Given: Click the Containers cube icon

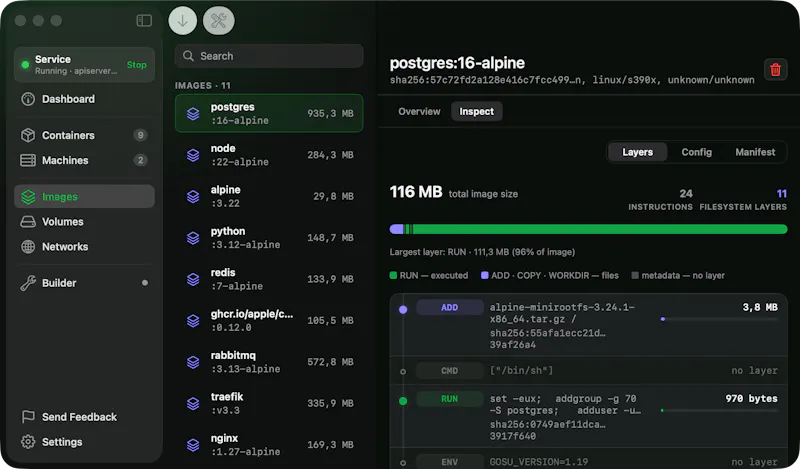Looking at the screenshot, I should click(28, 135).
